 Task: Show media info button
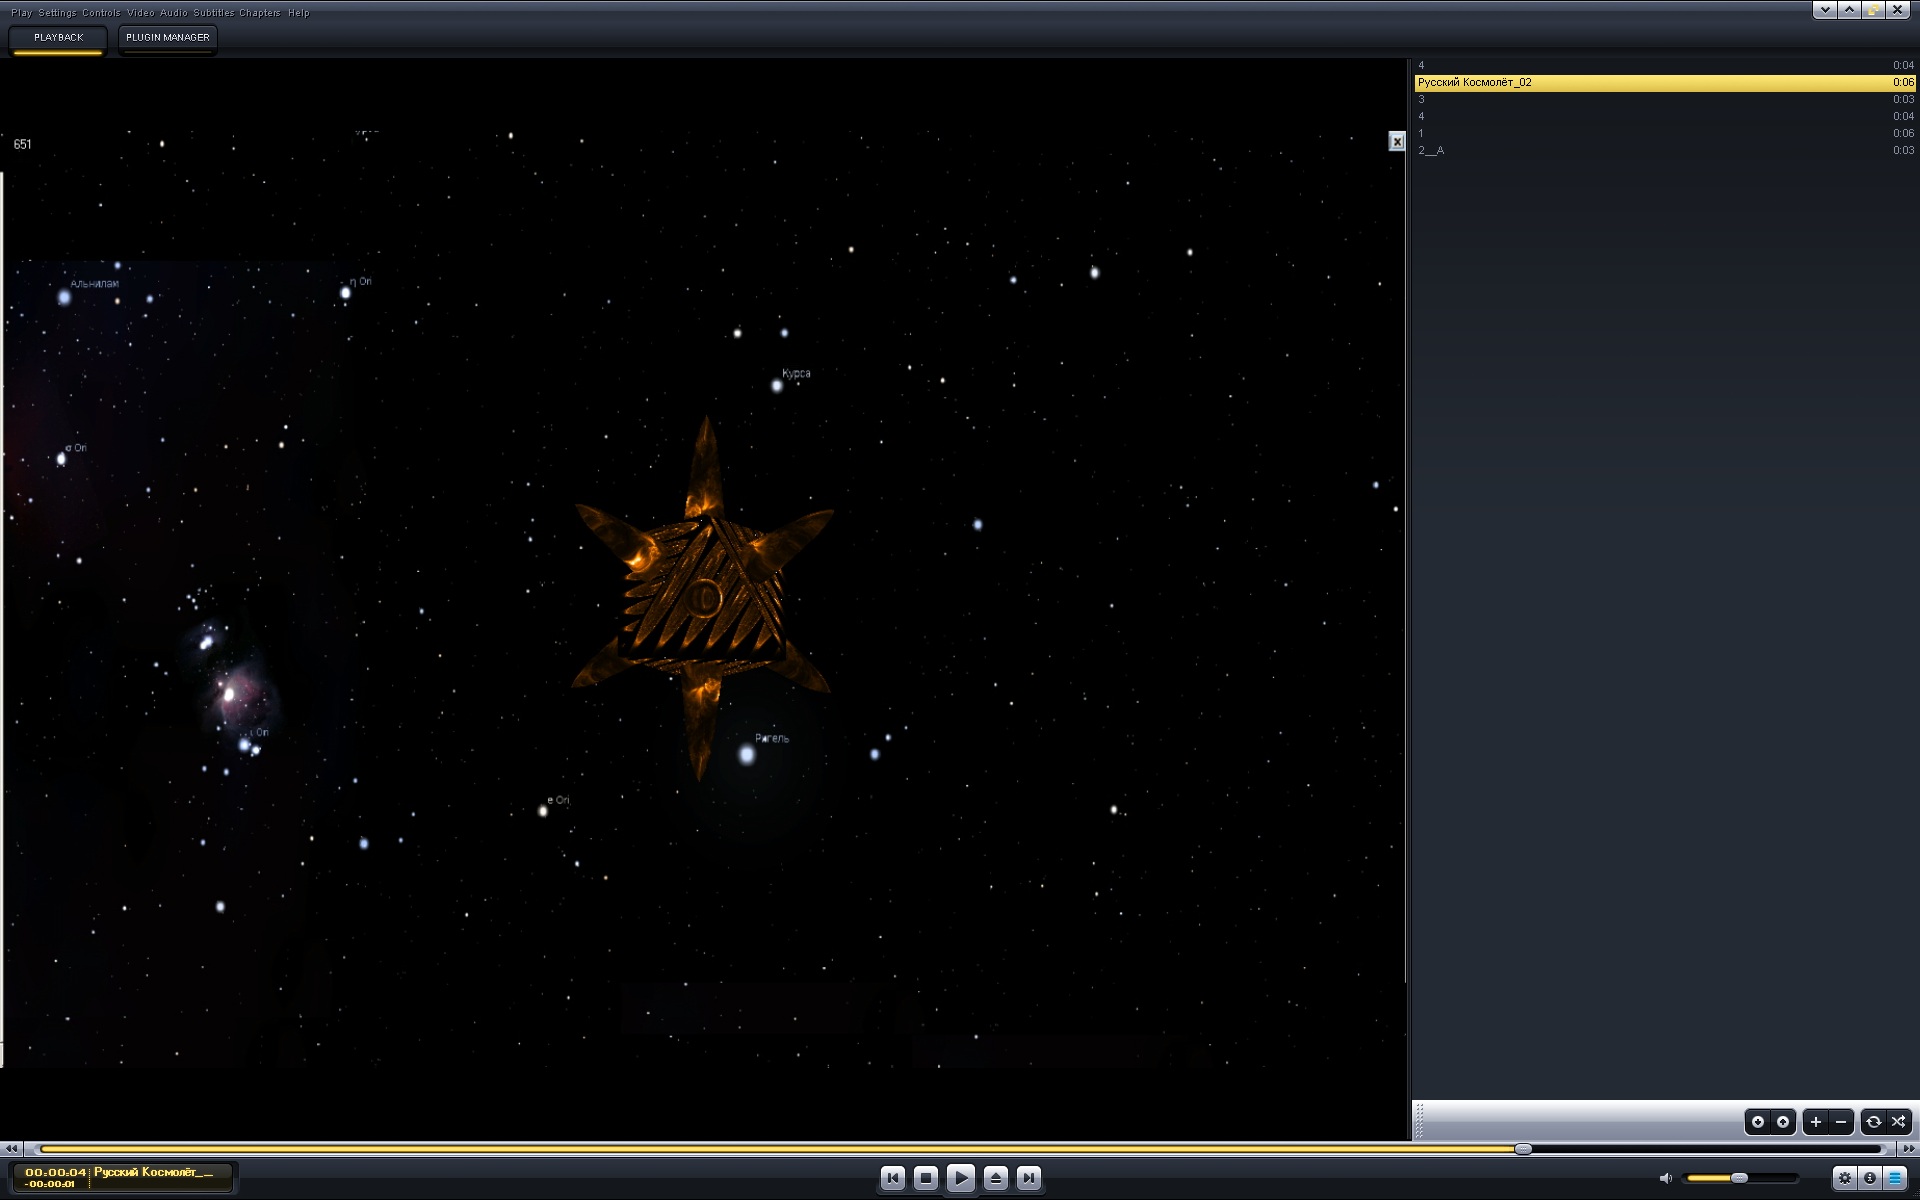[1870, 1178]
